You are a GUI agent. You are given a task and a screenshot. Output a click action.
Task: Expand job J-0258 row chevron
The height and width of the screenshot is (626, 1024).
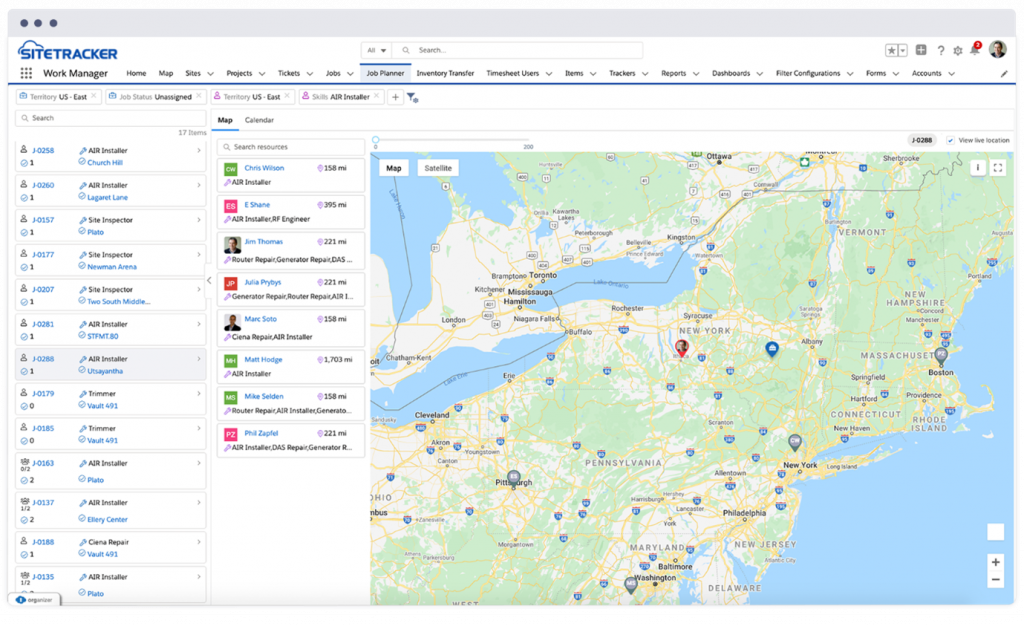coord(199,150)
